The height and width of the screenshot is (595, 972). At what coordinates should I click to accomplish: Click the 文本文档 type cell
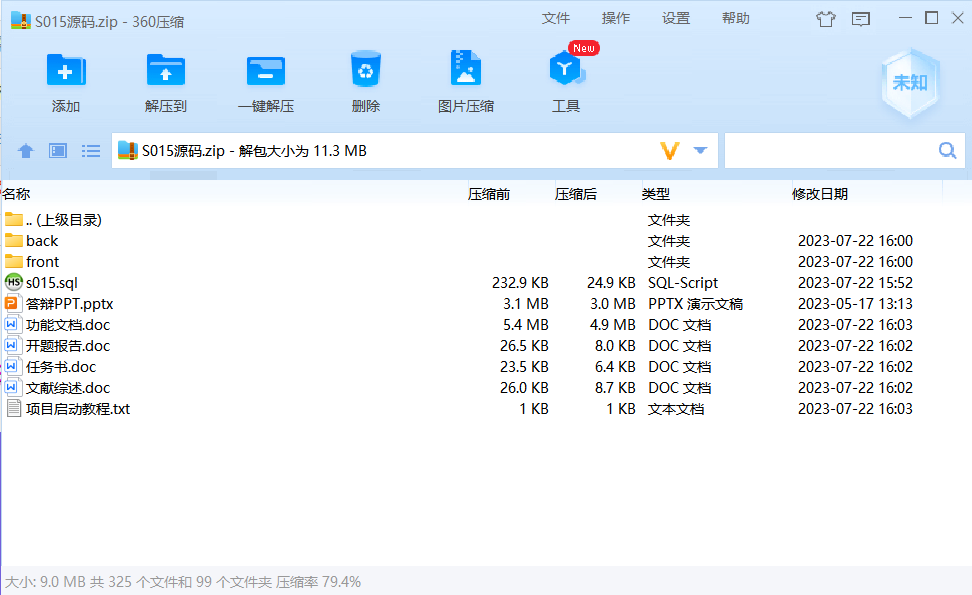click(676, 409)
